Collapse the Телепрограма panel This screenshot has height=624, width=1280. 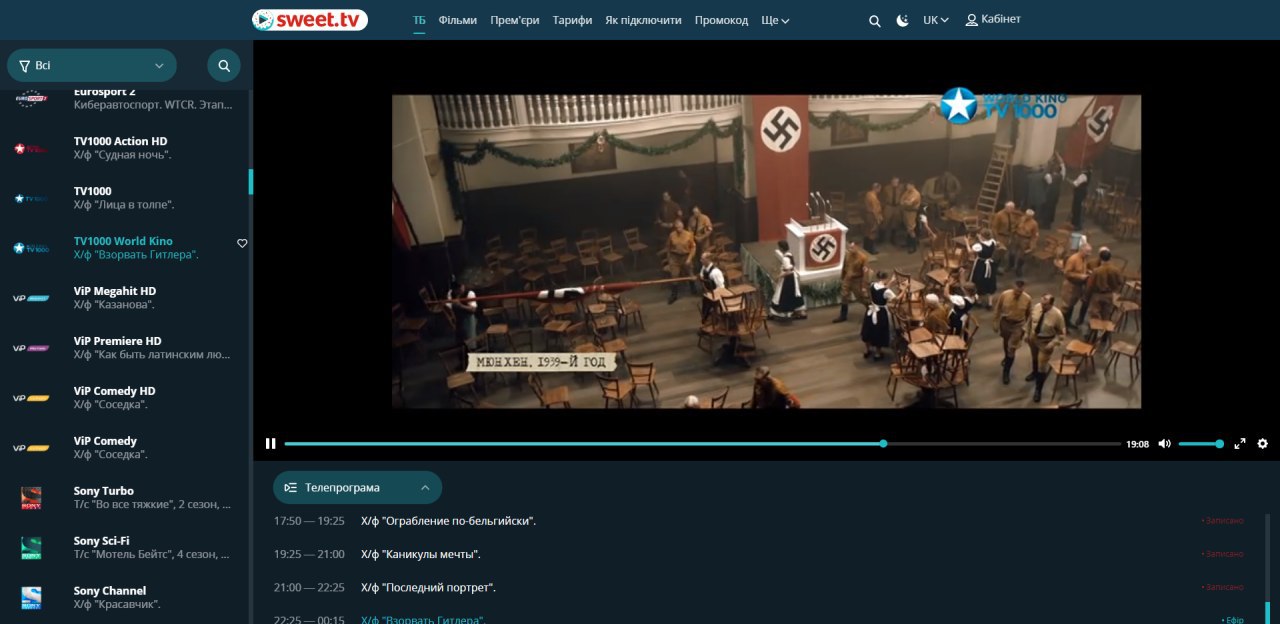[357, 487]
